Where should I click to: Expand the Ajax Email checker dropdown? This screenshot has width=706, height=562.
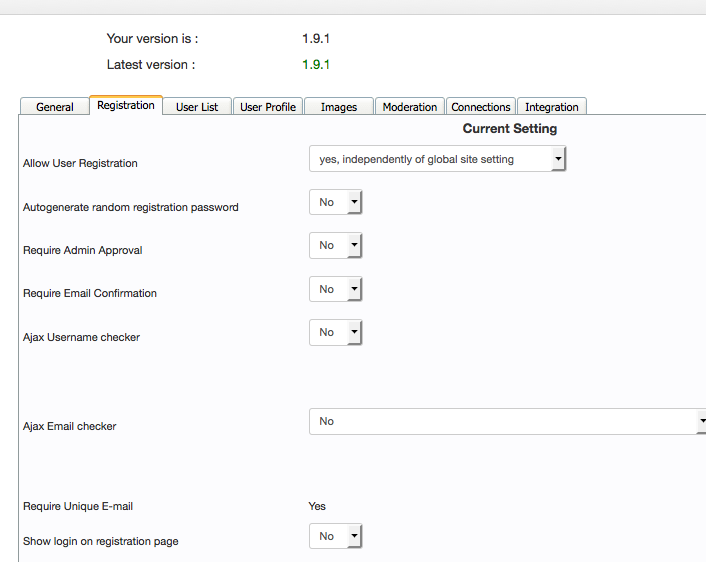pos(507,421)
